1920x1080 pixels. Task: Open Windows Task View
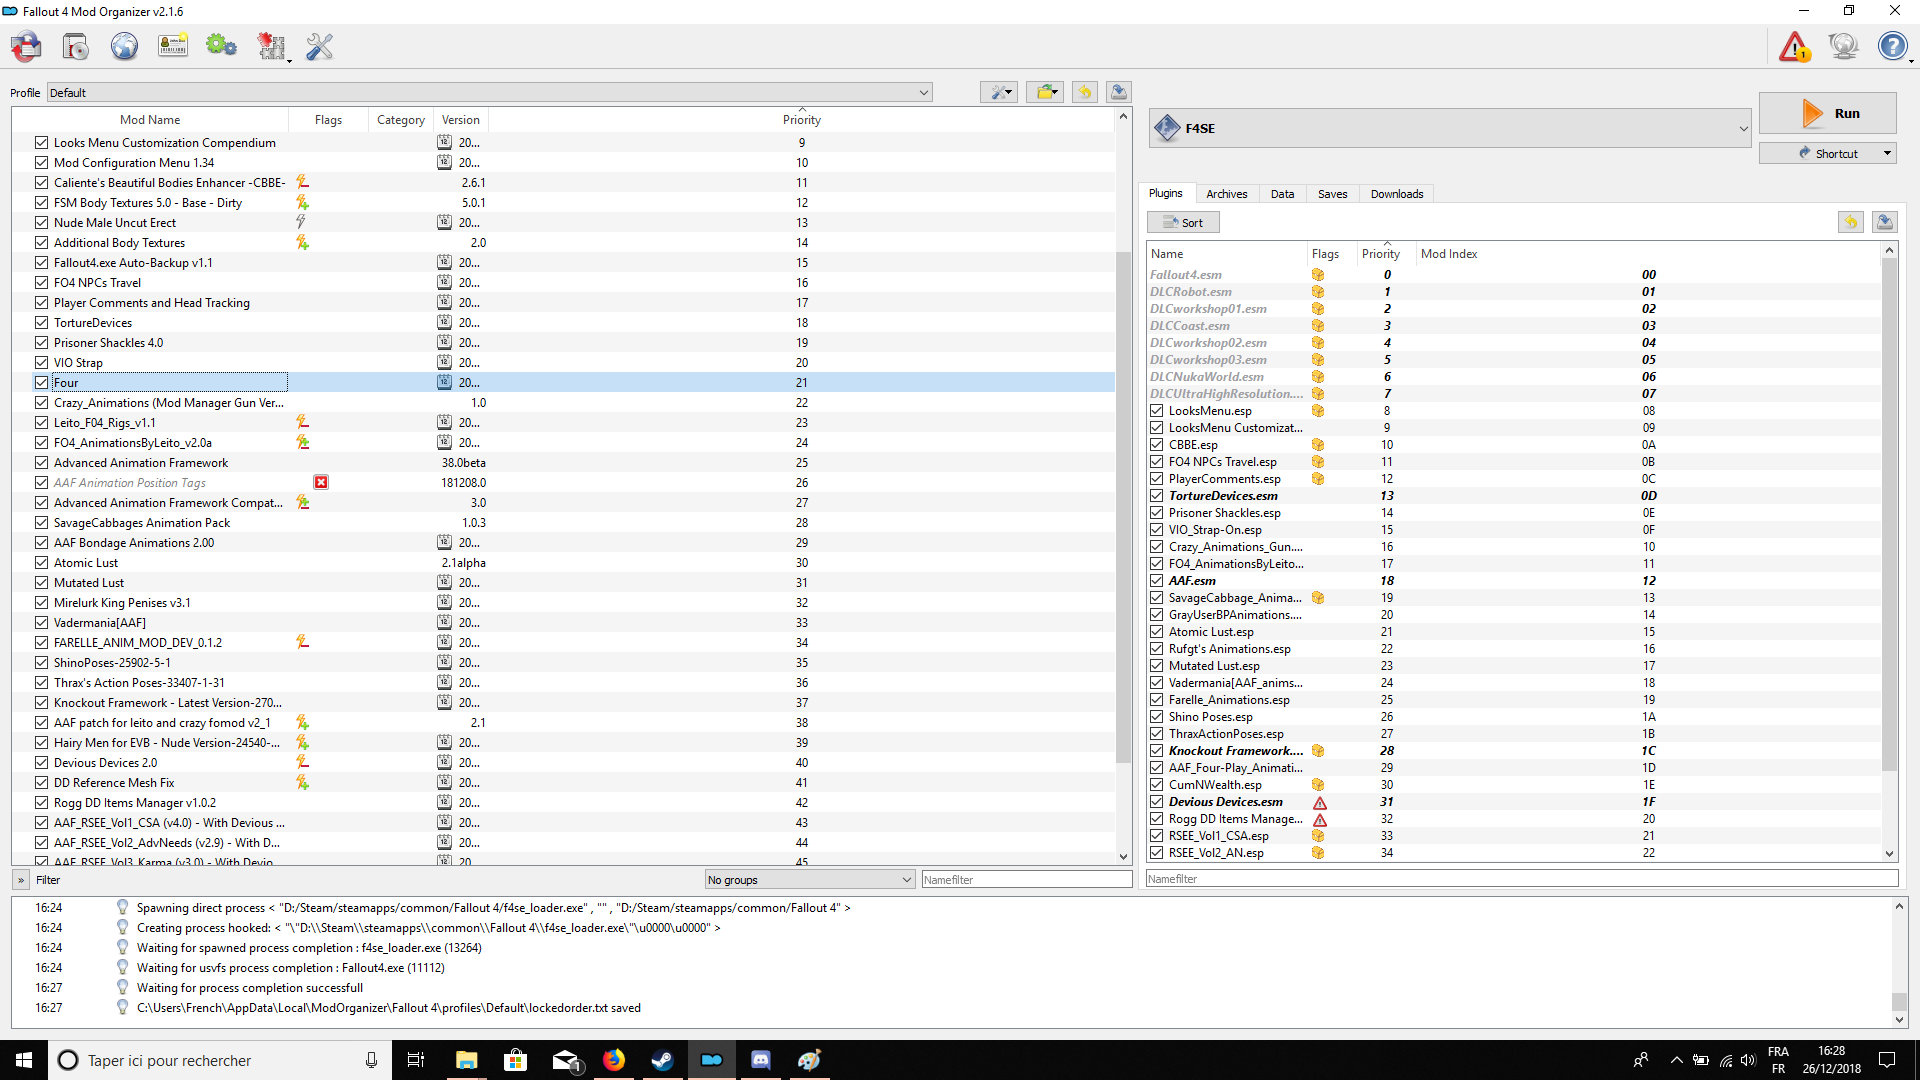point(416,1060)
